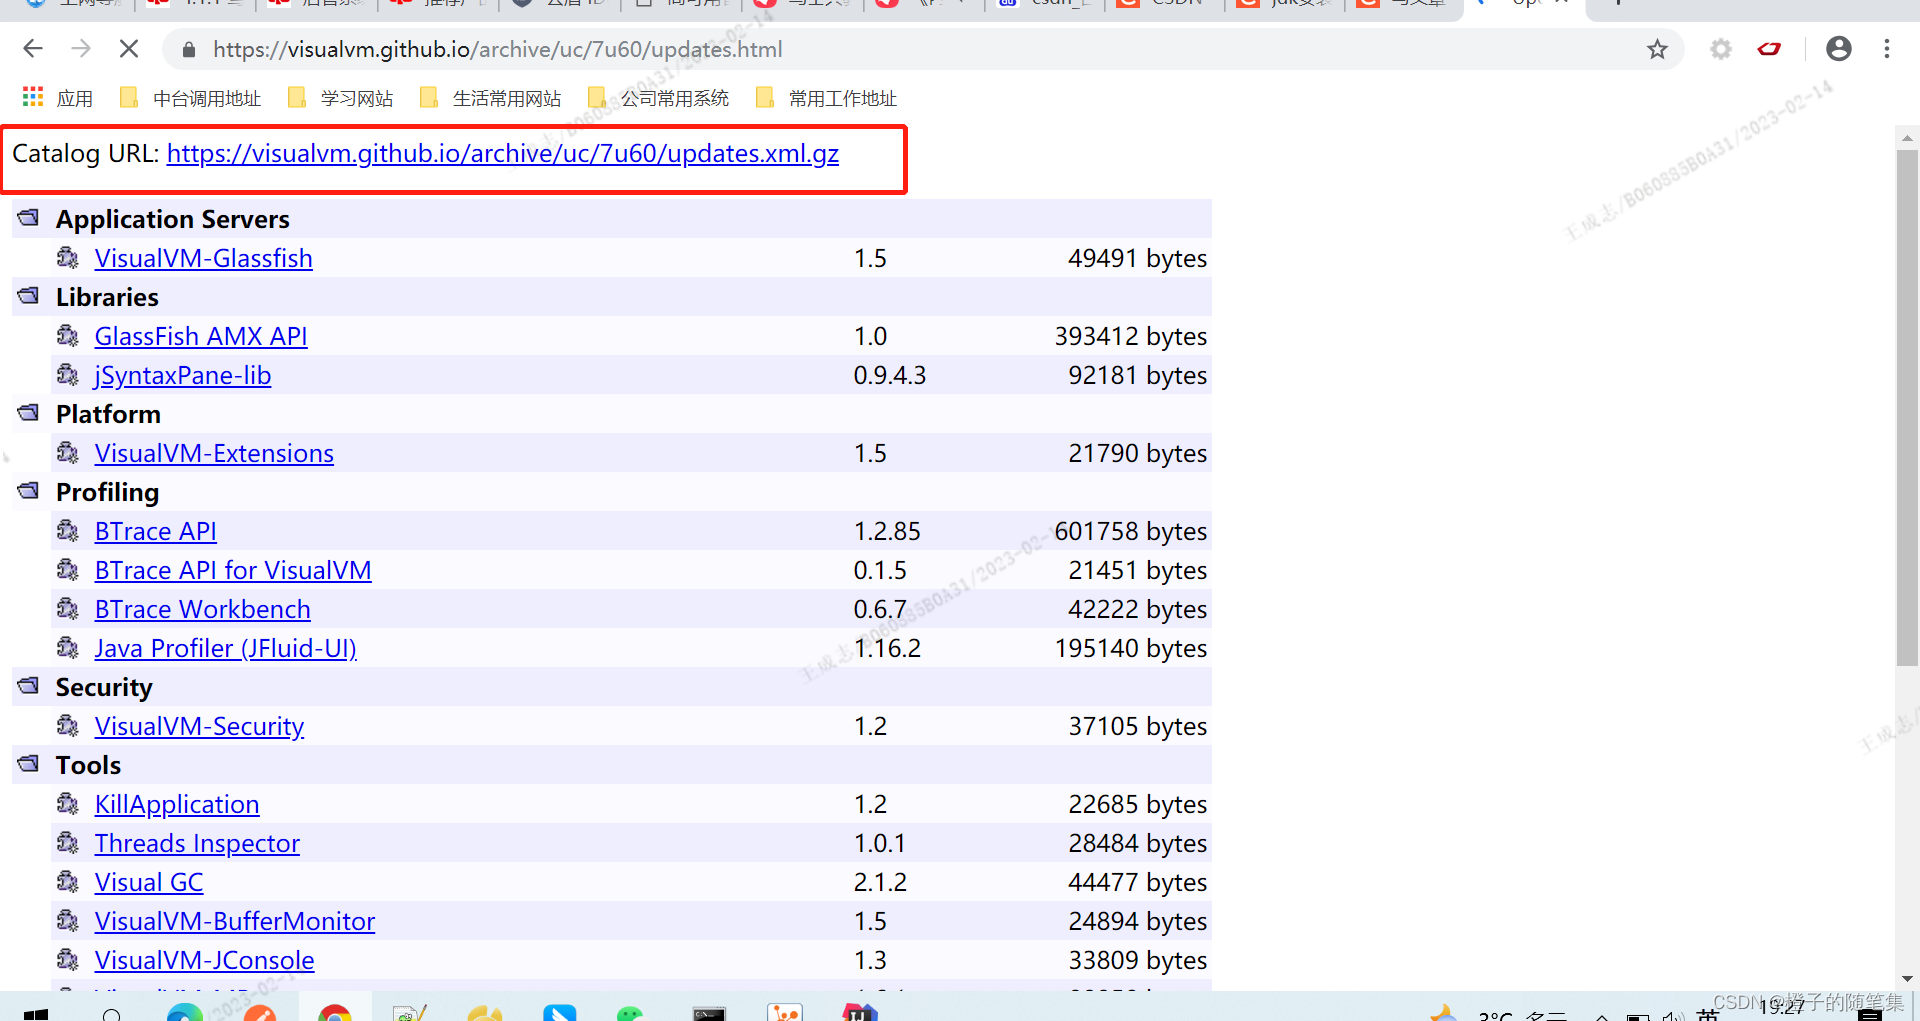Collapse the Tools category
The width and height of the screenshot is (1920, 1021).
pyautogui.click(x=27, y=763)
